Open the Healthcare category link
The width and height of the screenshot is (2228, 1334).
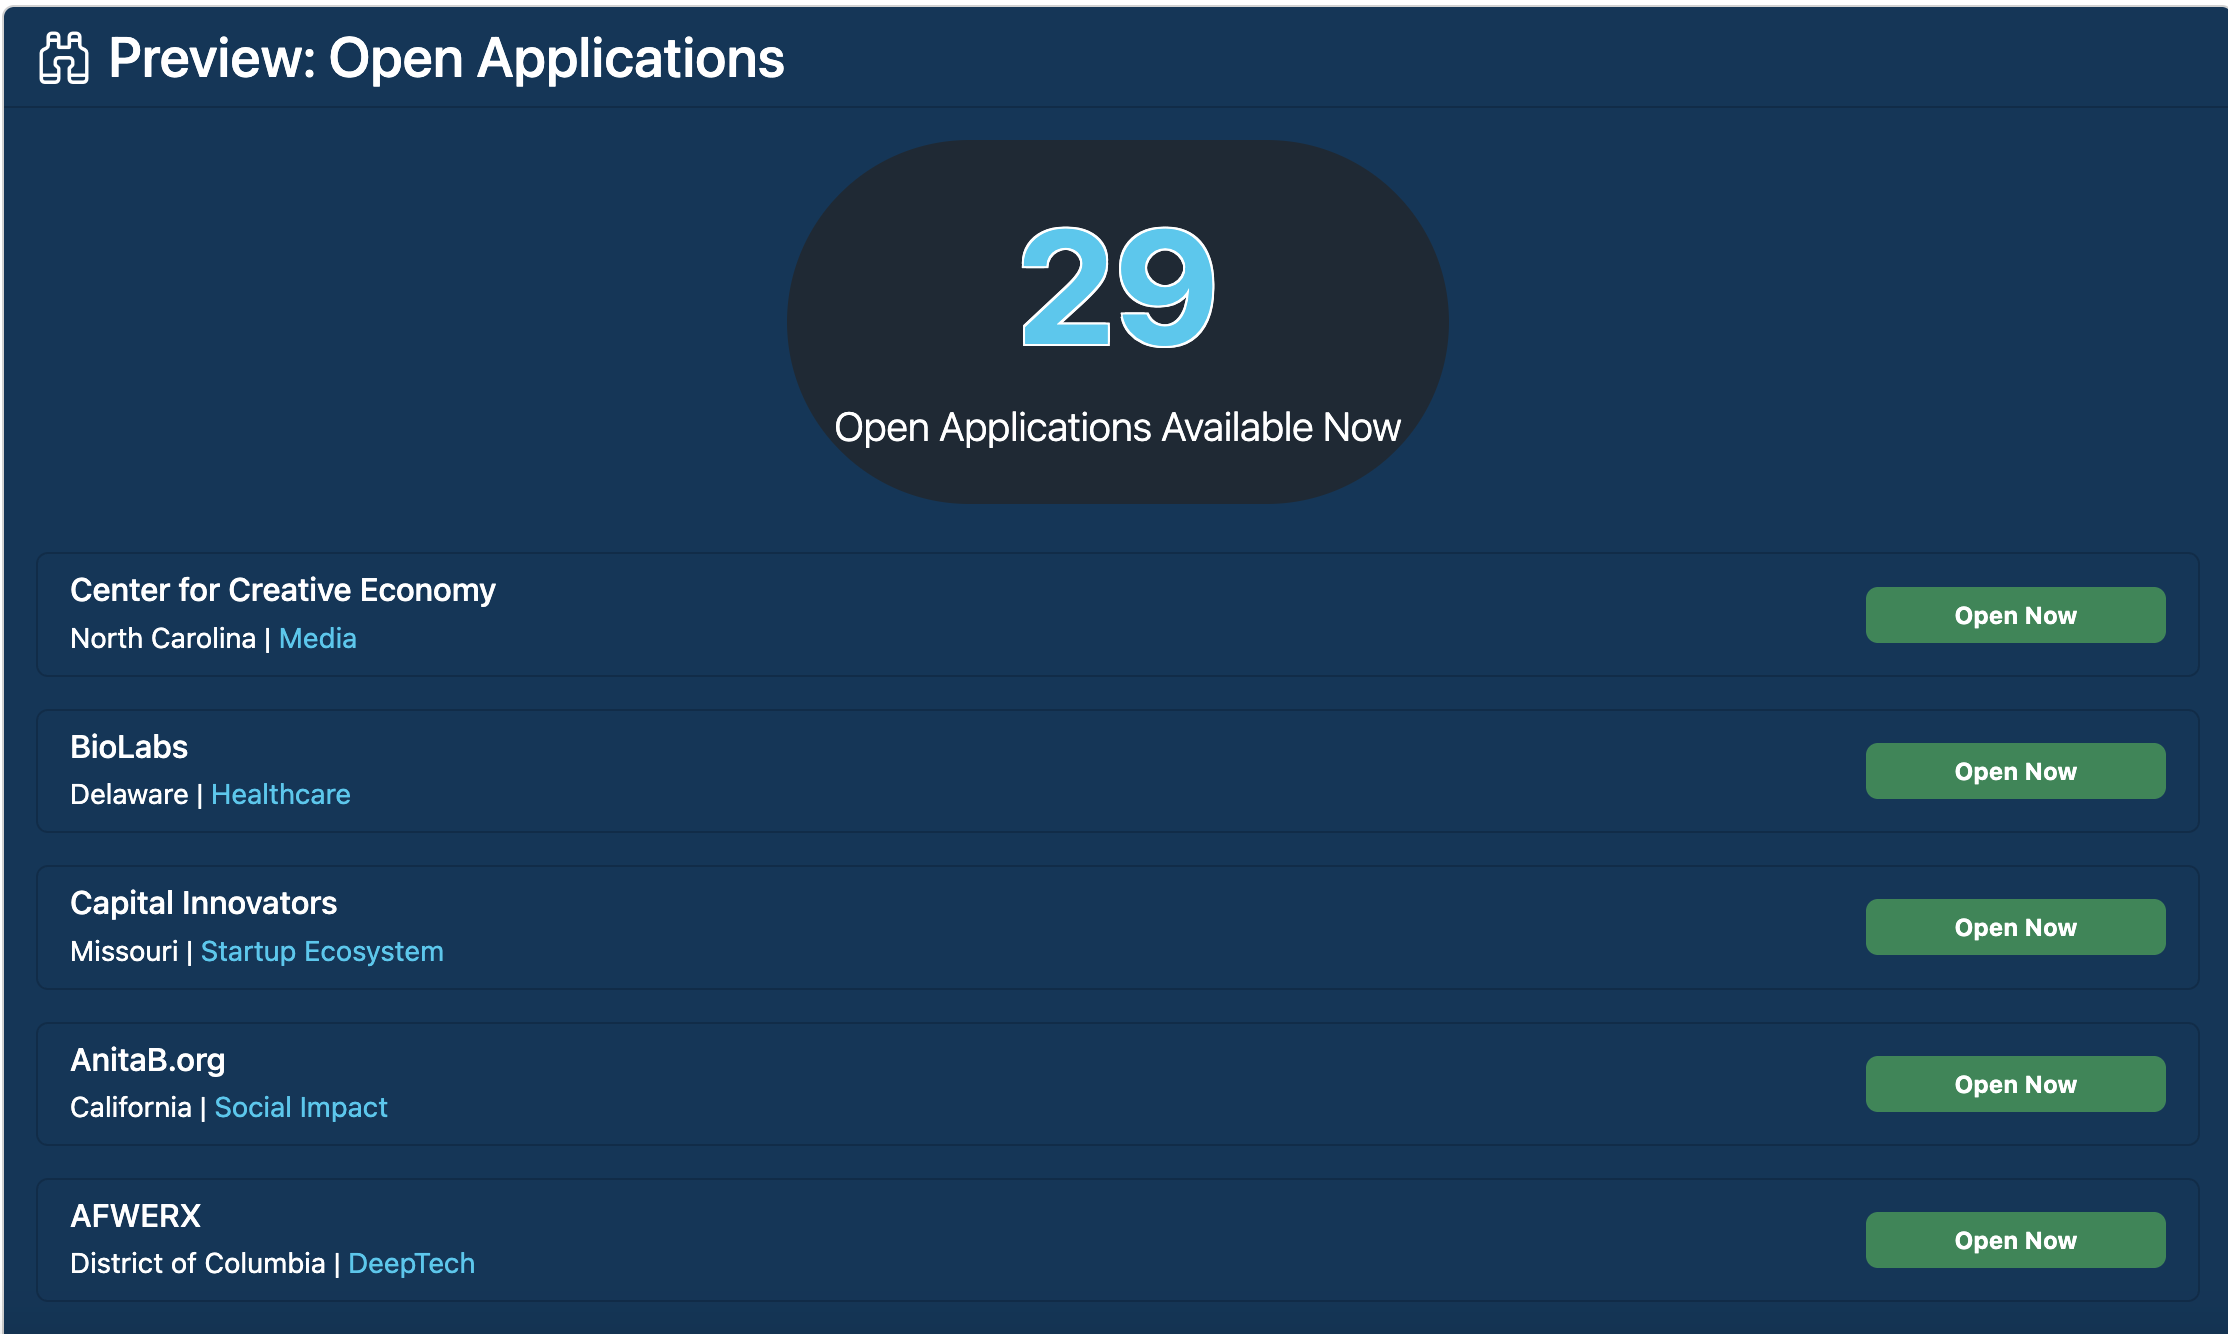280,794
